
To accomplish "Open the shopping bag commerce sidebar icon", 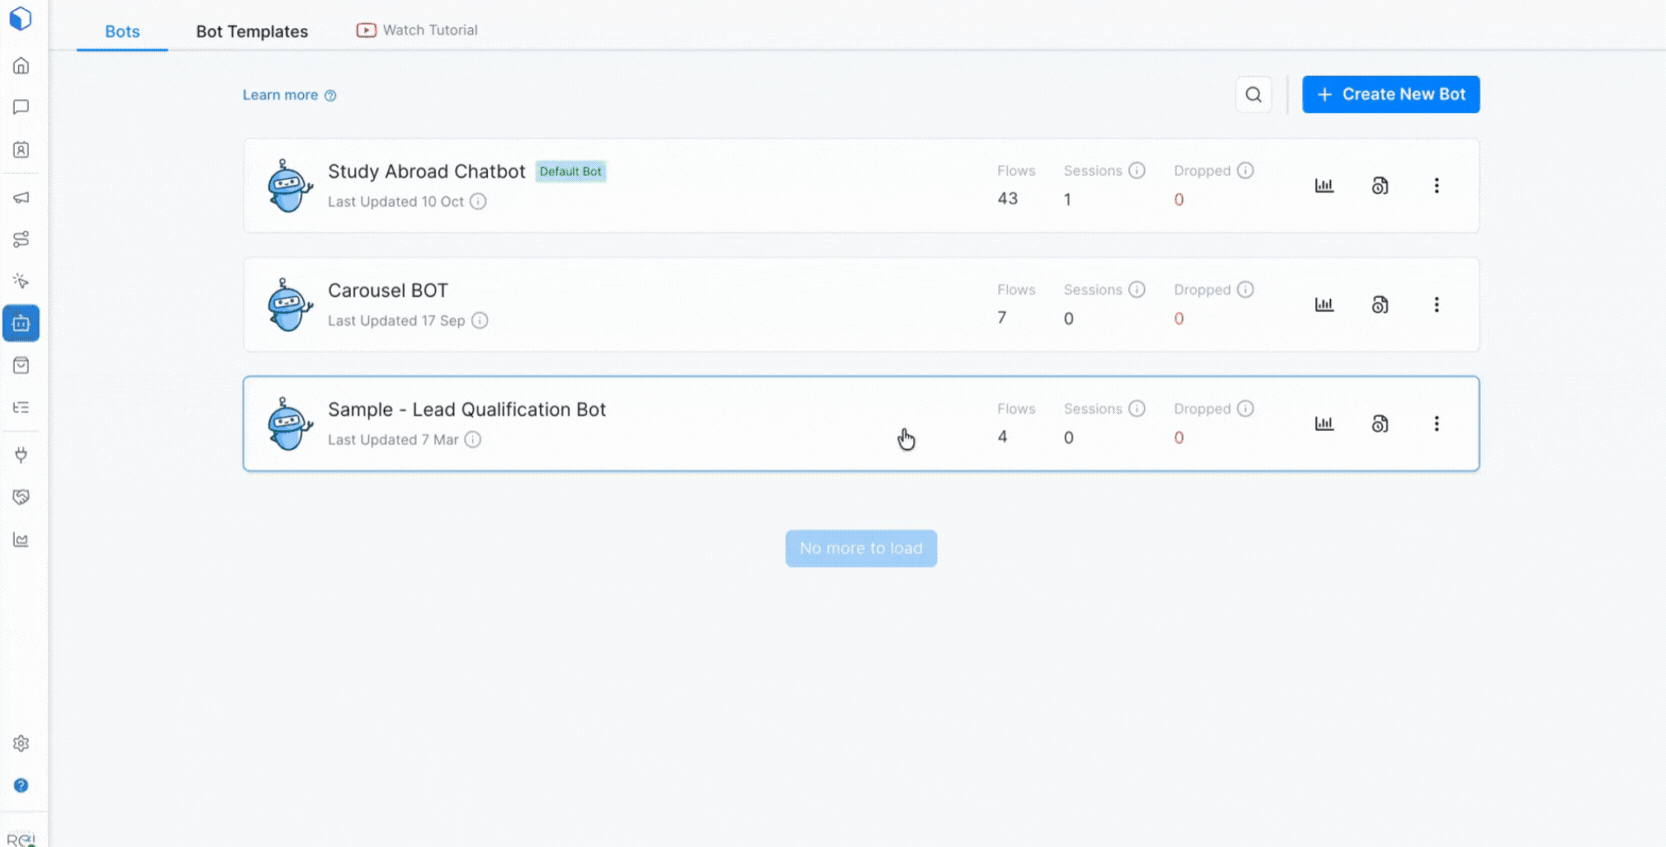I will point(21,365).
